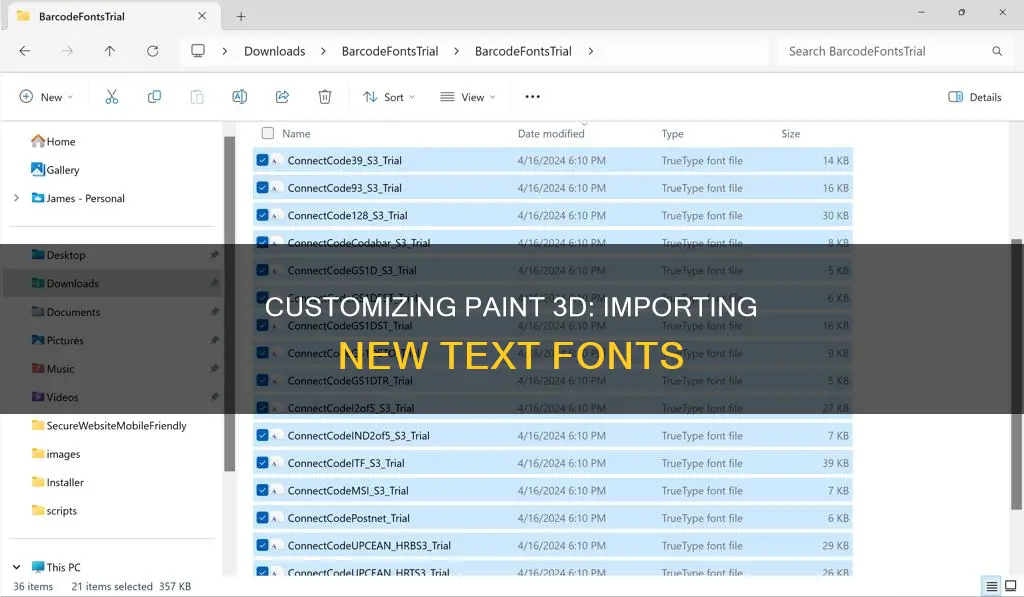This screenshot has height=597, width=1024.
Task: Switch to details list view in status bar
Action: 991,586
